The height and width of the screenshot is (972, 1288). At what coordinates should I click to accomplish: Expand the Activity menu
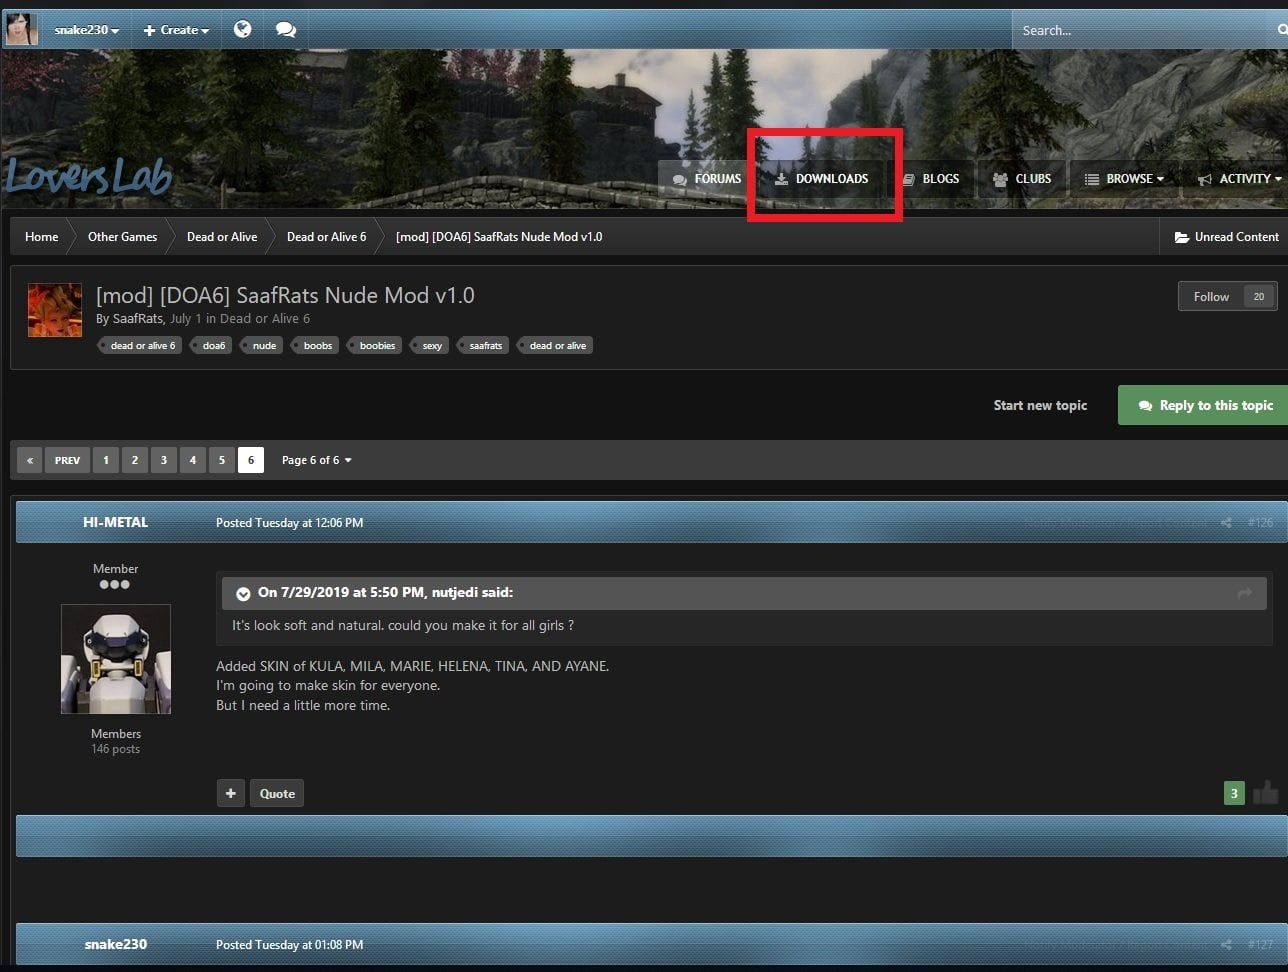pos(1240,179)
